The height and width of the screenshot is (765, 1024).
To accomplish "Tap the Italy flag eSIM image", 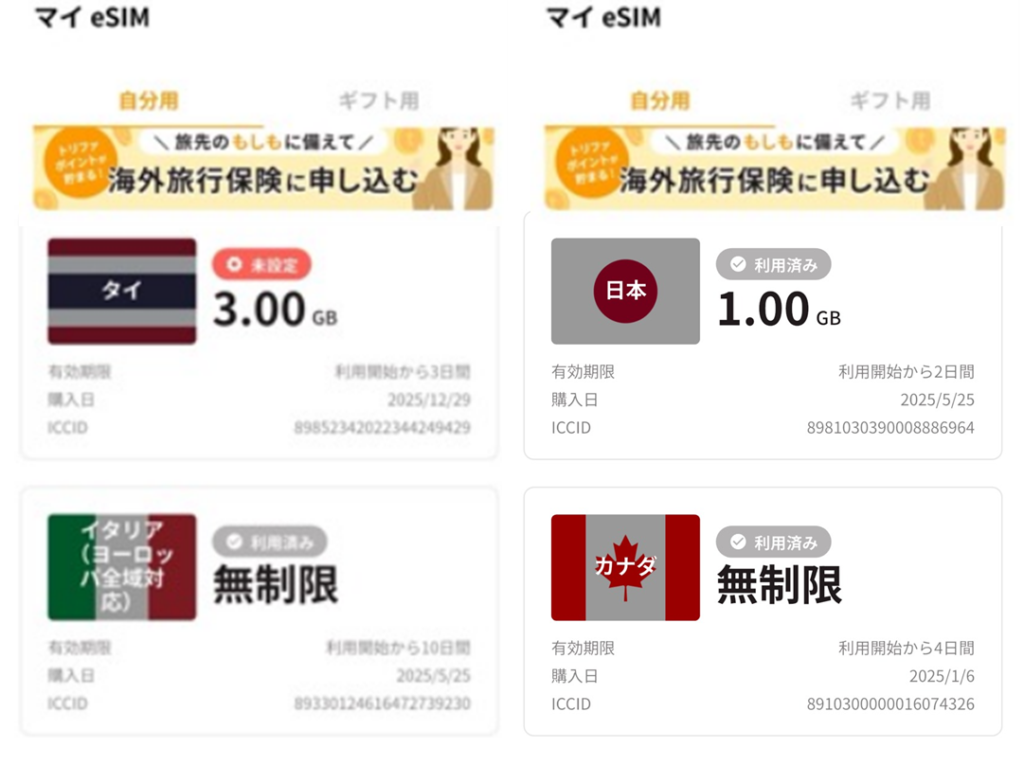I will tap(121, 567).
